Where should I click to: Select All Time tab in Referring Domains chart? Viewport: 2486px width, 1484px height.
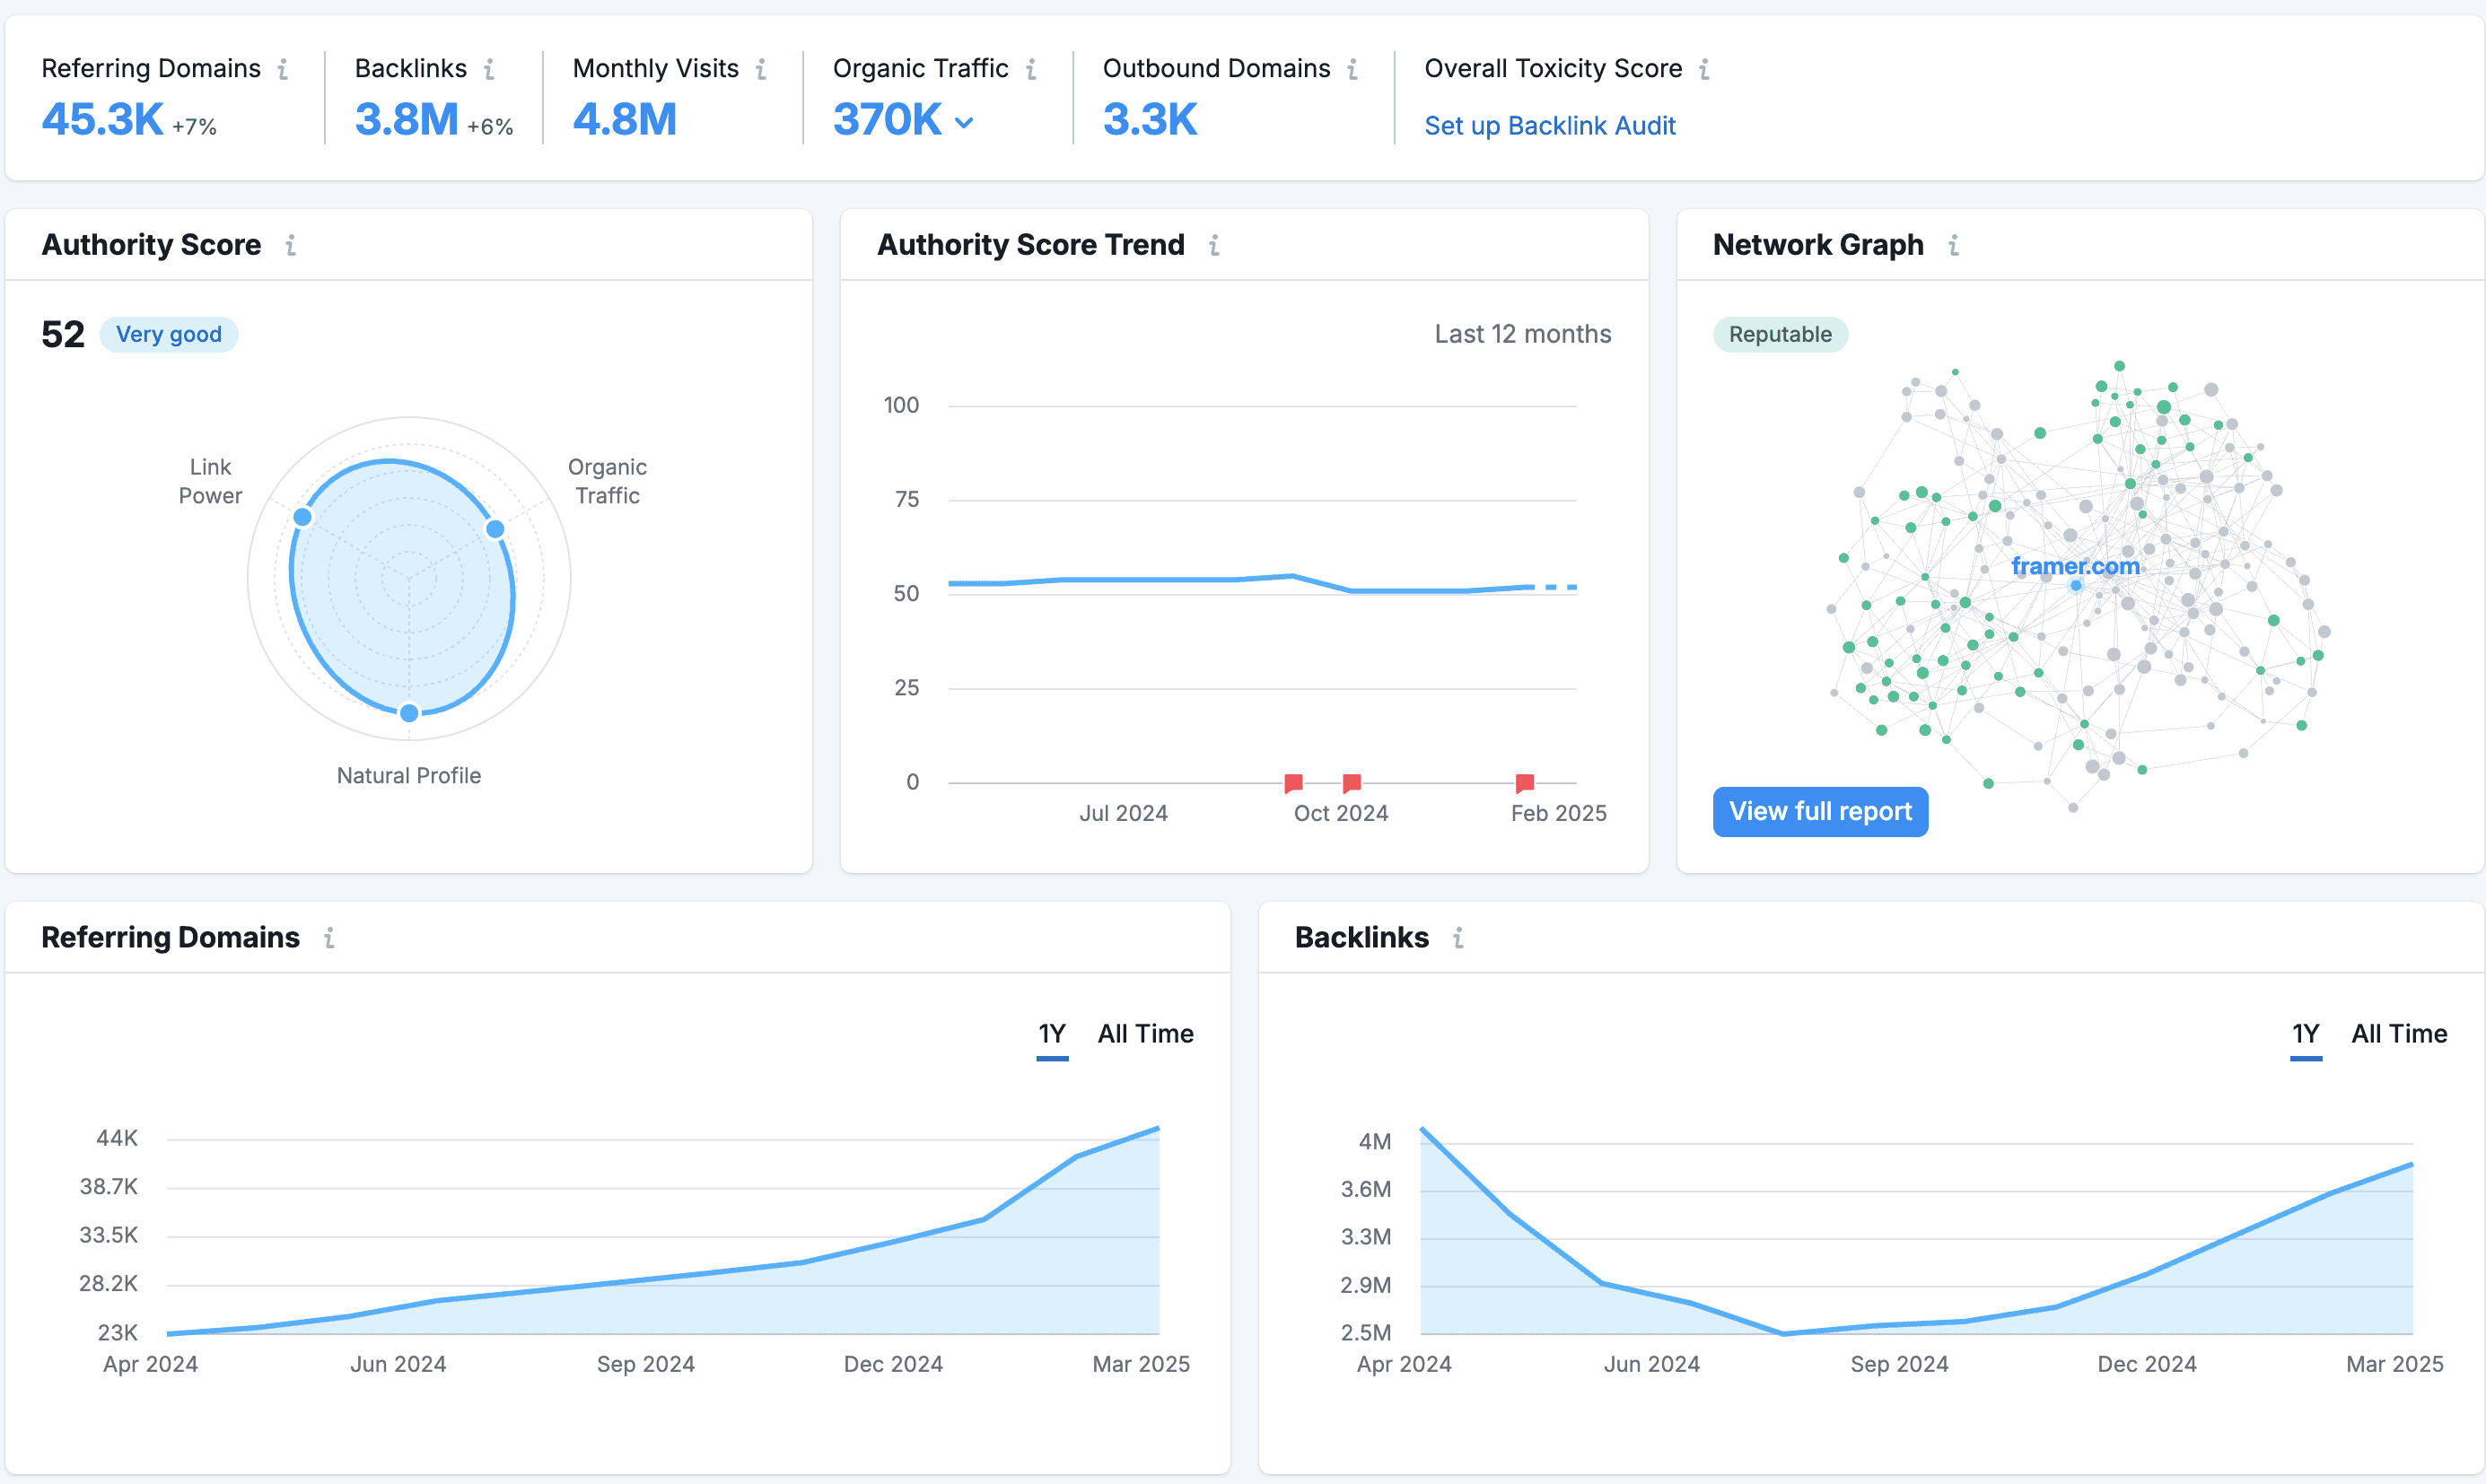[x=1145, y=1034]
